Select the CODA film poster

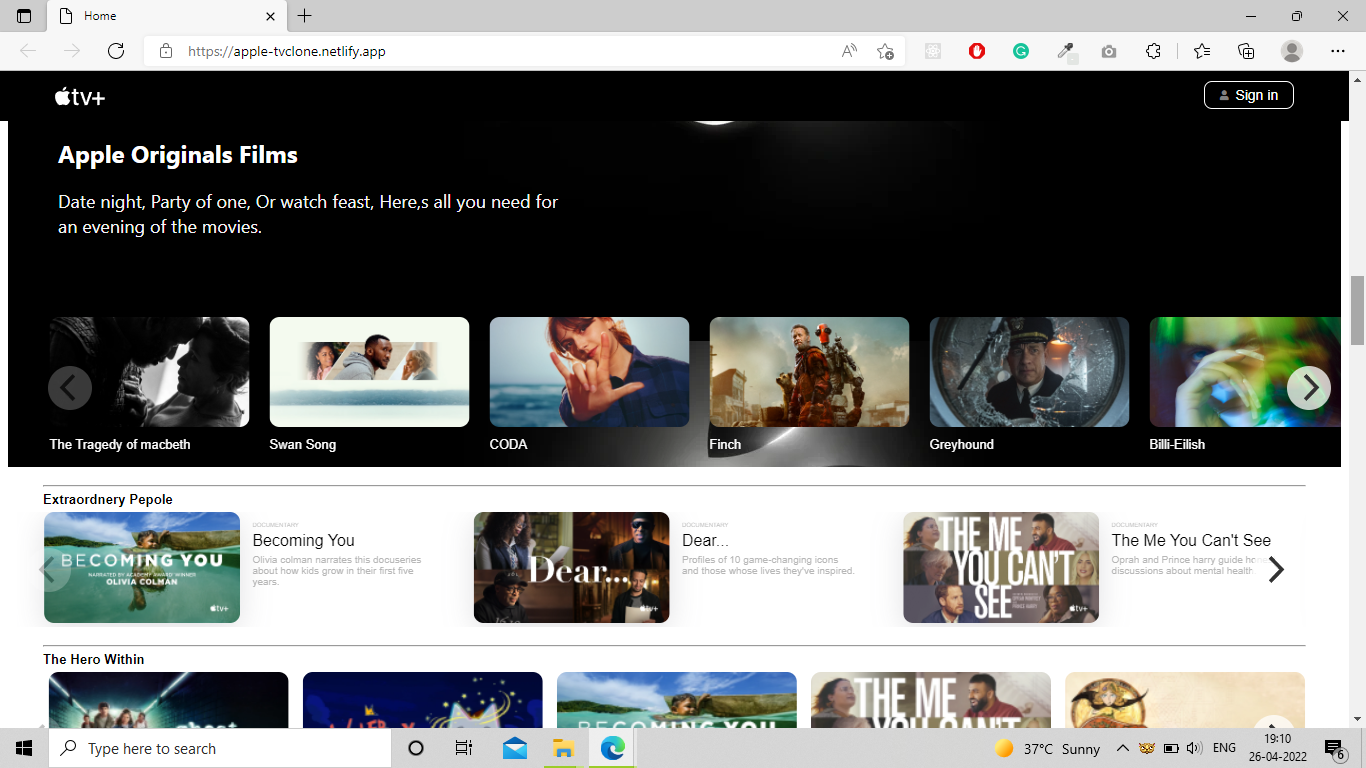(589, 372)
